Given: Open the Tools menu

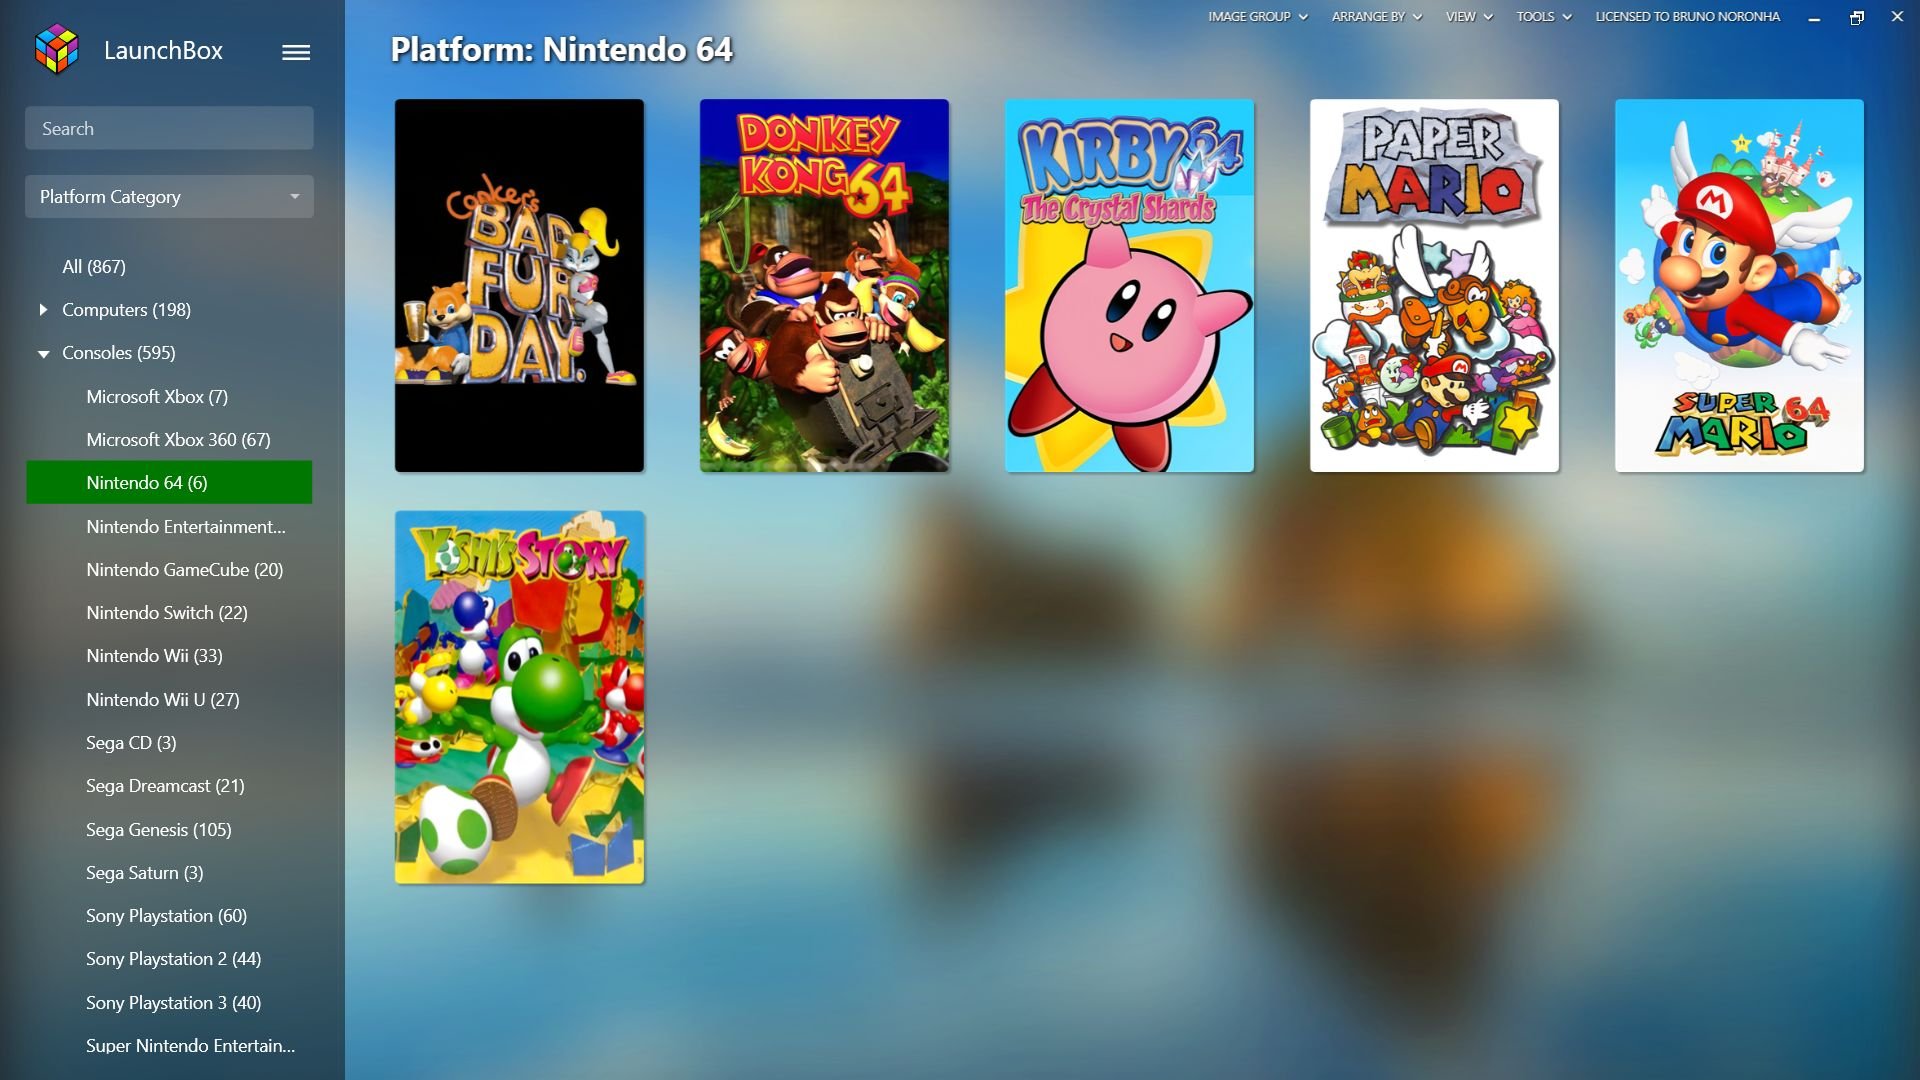Looking at the screenshot, I should pyautogui.click(x=1544, y=16).
